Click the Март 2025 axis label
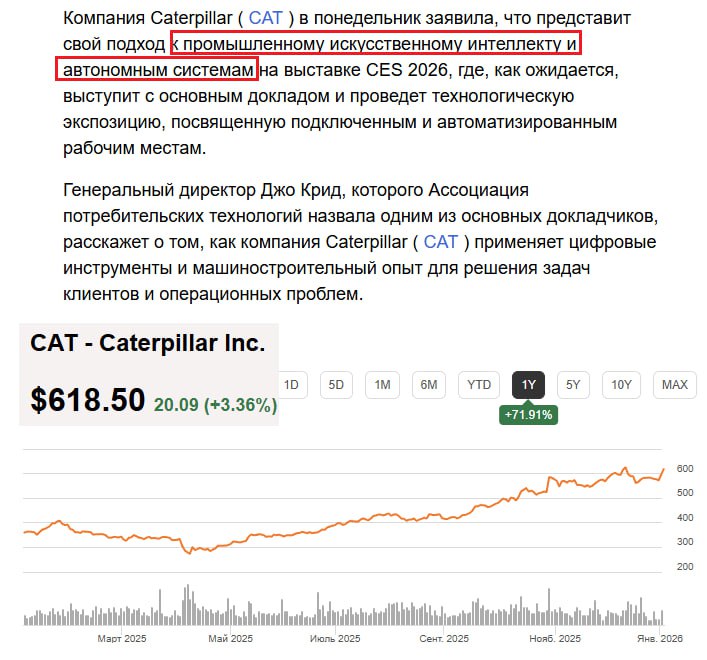The height and width of the screenshot is (660, 707). tap(122, 638)
